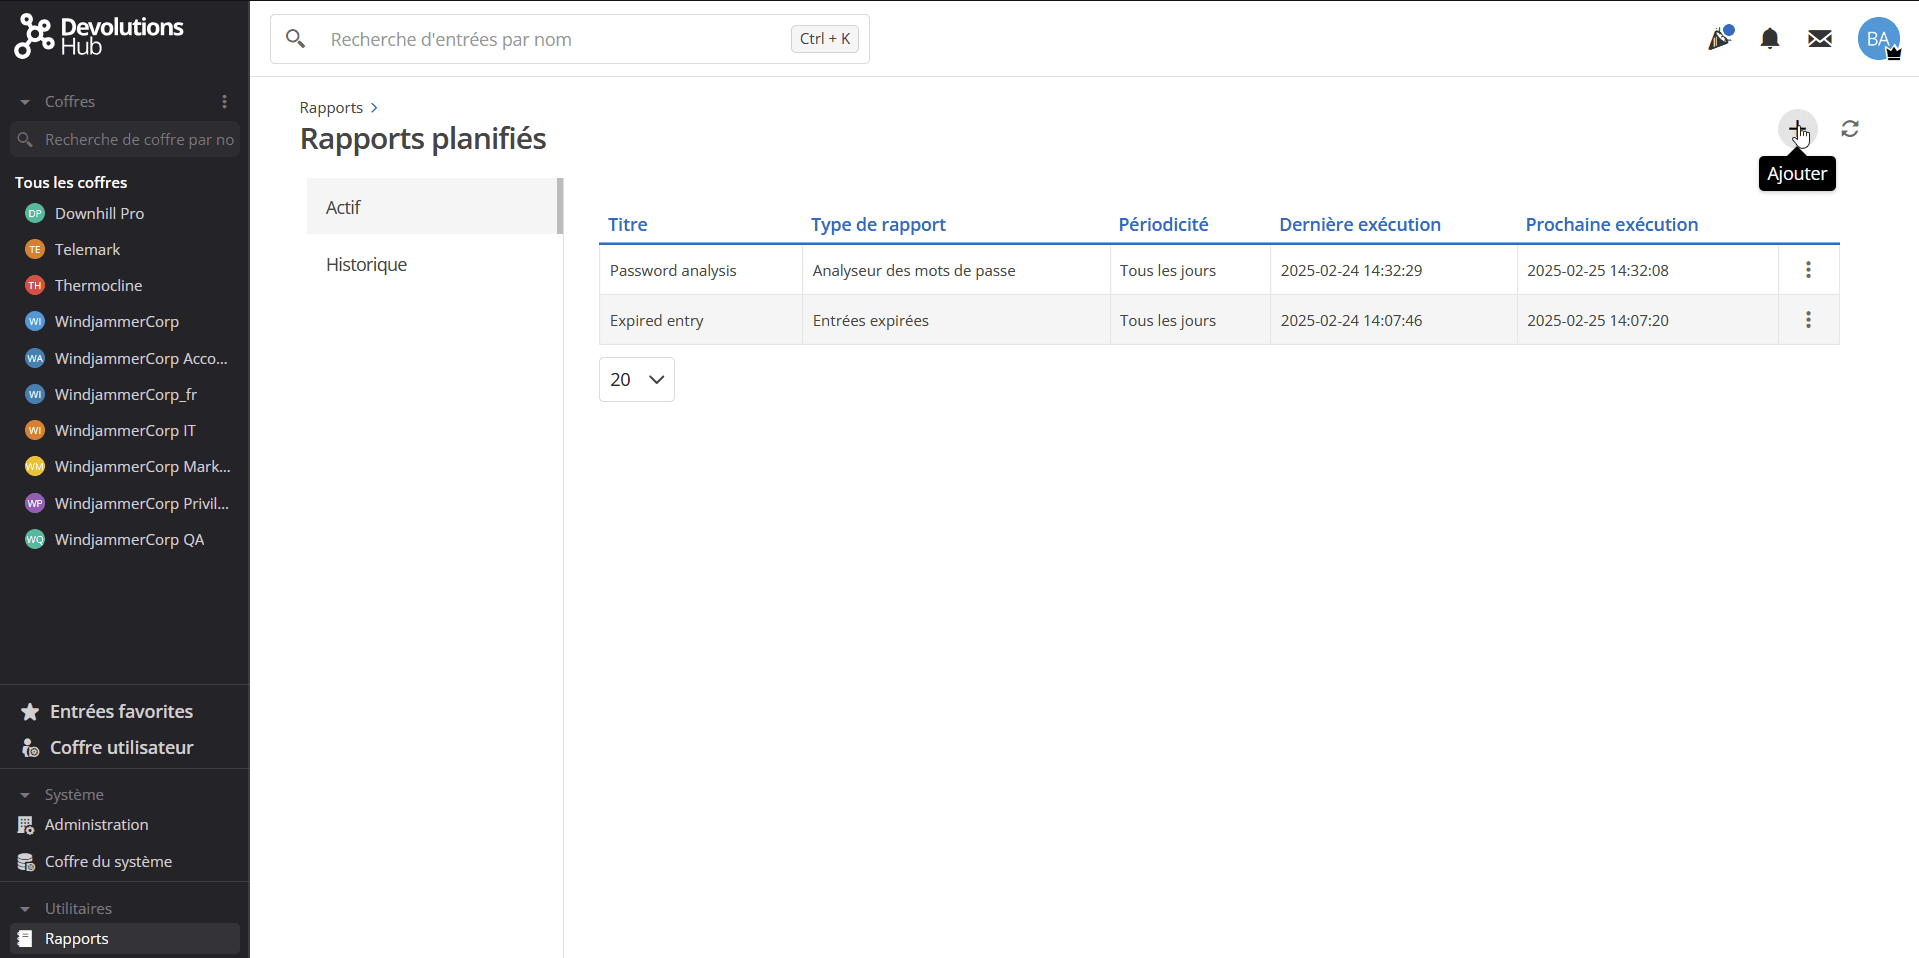
Task: Open the BA user avatar menu
Action: (x=1878, y=39)
